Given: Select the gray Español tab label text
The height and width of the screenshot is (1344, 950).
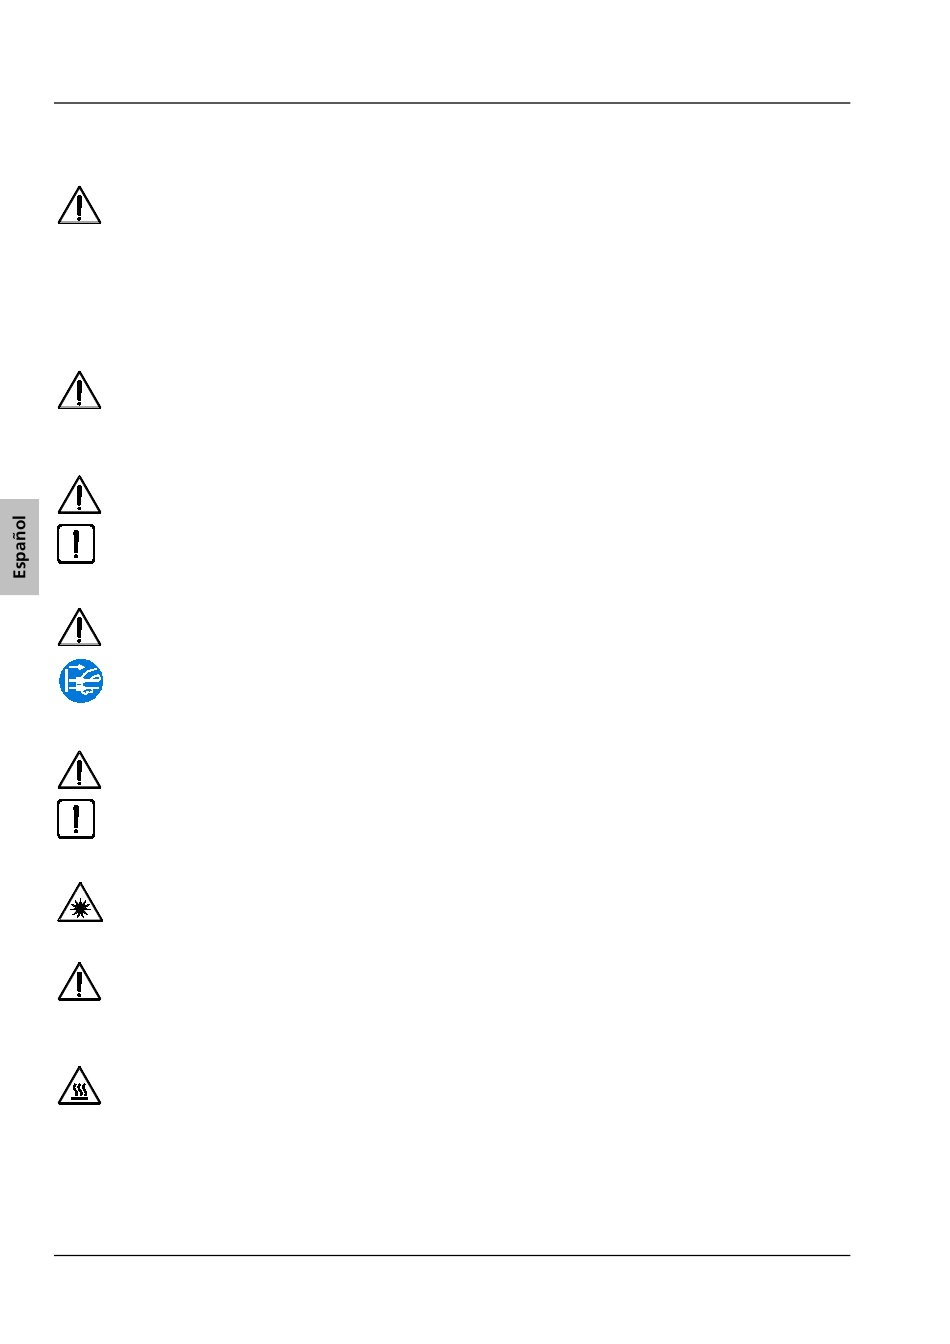Looking at the screenshot, I should [x=19, y=547].
